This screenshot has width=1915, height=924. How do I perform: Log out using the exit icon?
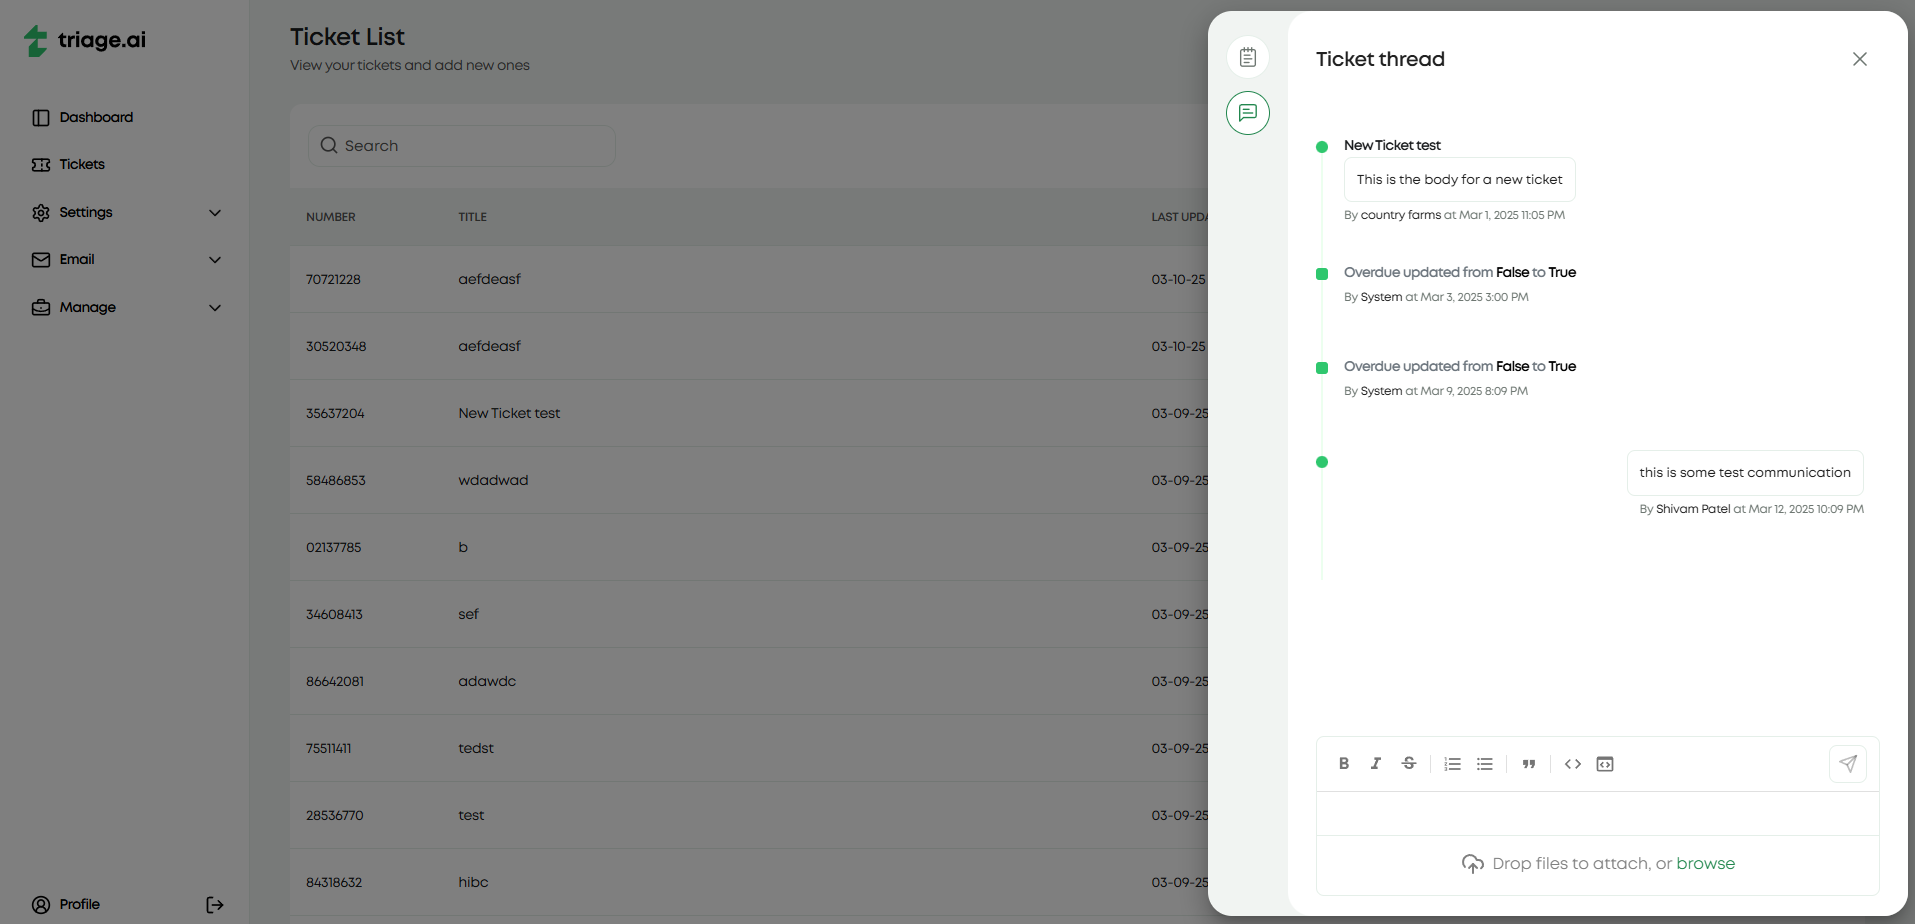tap(214, 905)
